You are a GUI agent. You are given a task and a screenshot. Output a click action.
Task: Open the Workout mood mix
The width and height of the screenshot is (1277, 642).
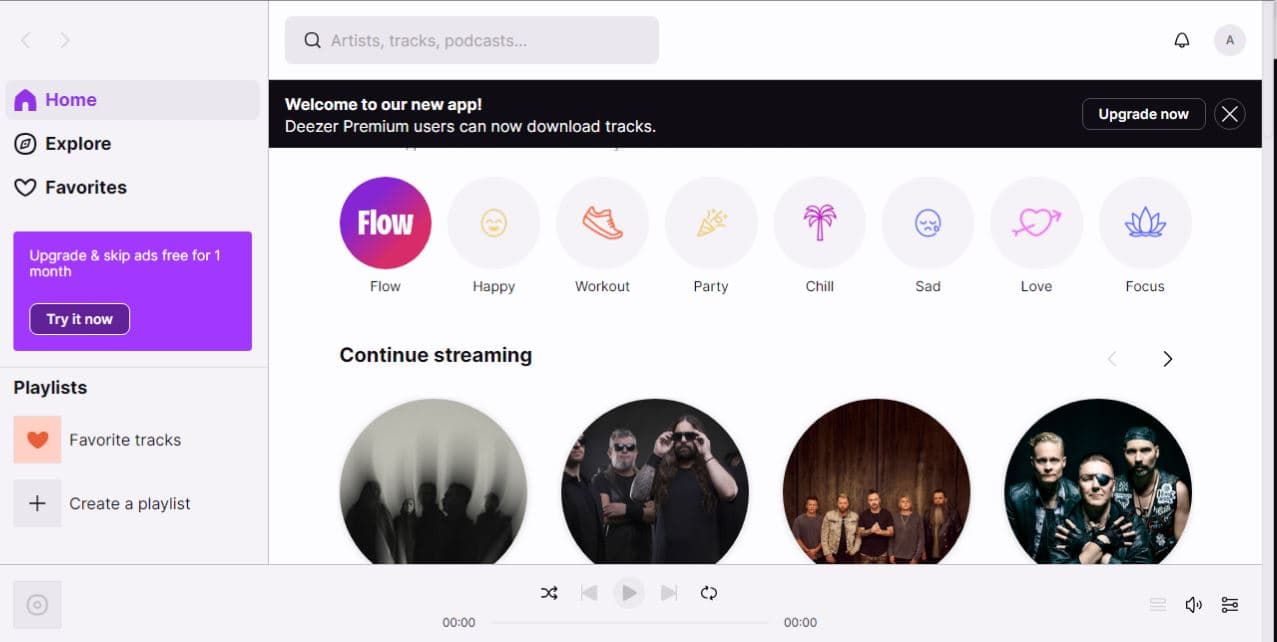[x=602, y=222]
